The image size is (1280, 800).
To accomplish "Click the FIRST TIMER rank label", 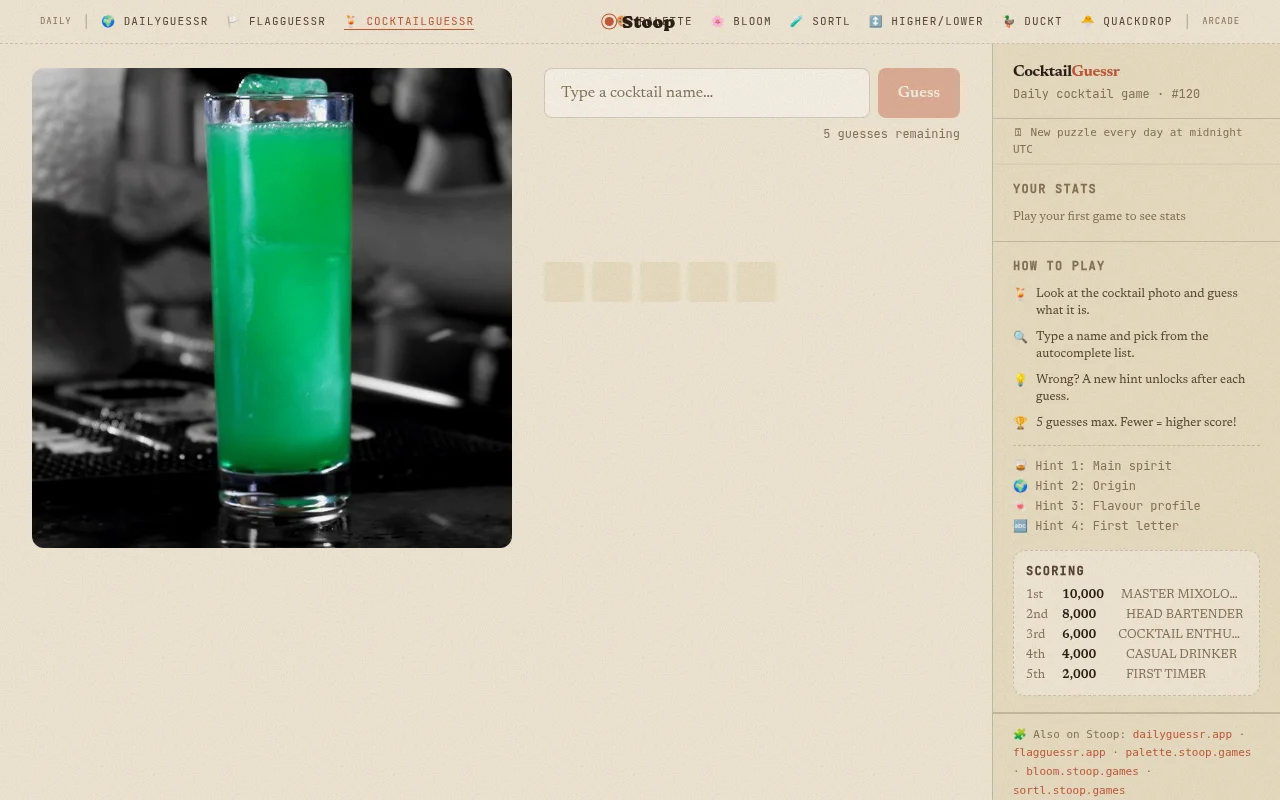I will [1166, 674].
